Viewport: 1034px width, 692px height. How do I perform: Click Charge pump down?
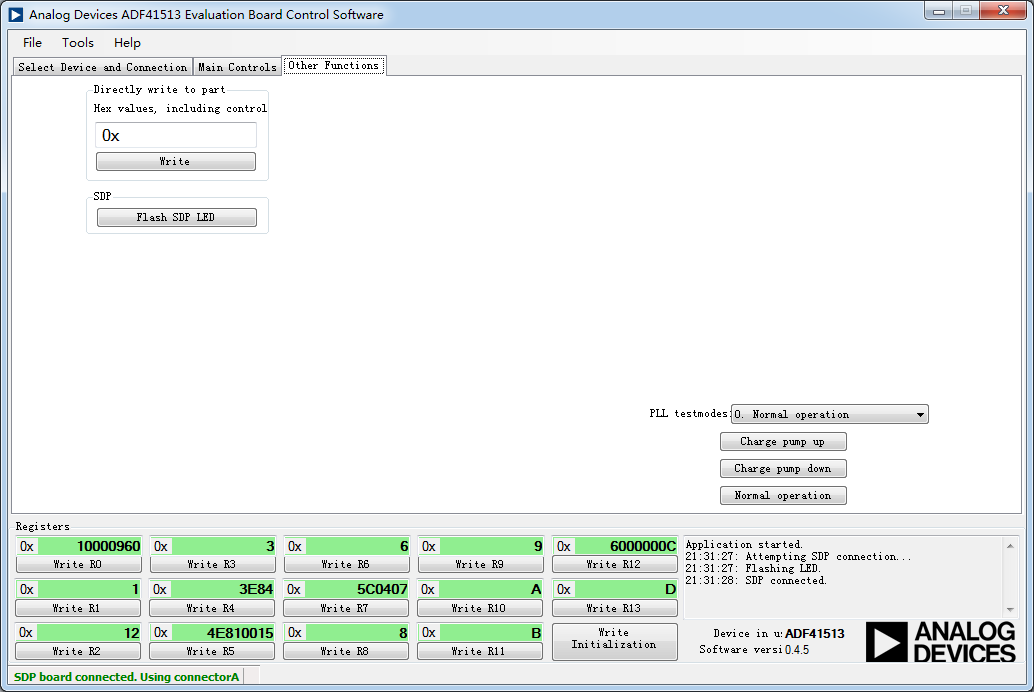782,468
